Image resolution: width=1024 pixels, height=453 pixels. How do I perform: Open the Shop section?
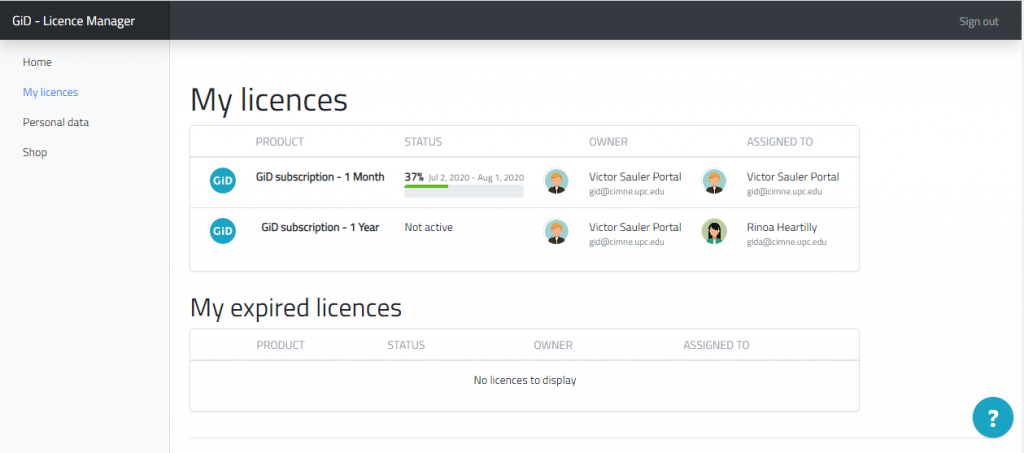[35, 152]
